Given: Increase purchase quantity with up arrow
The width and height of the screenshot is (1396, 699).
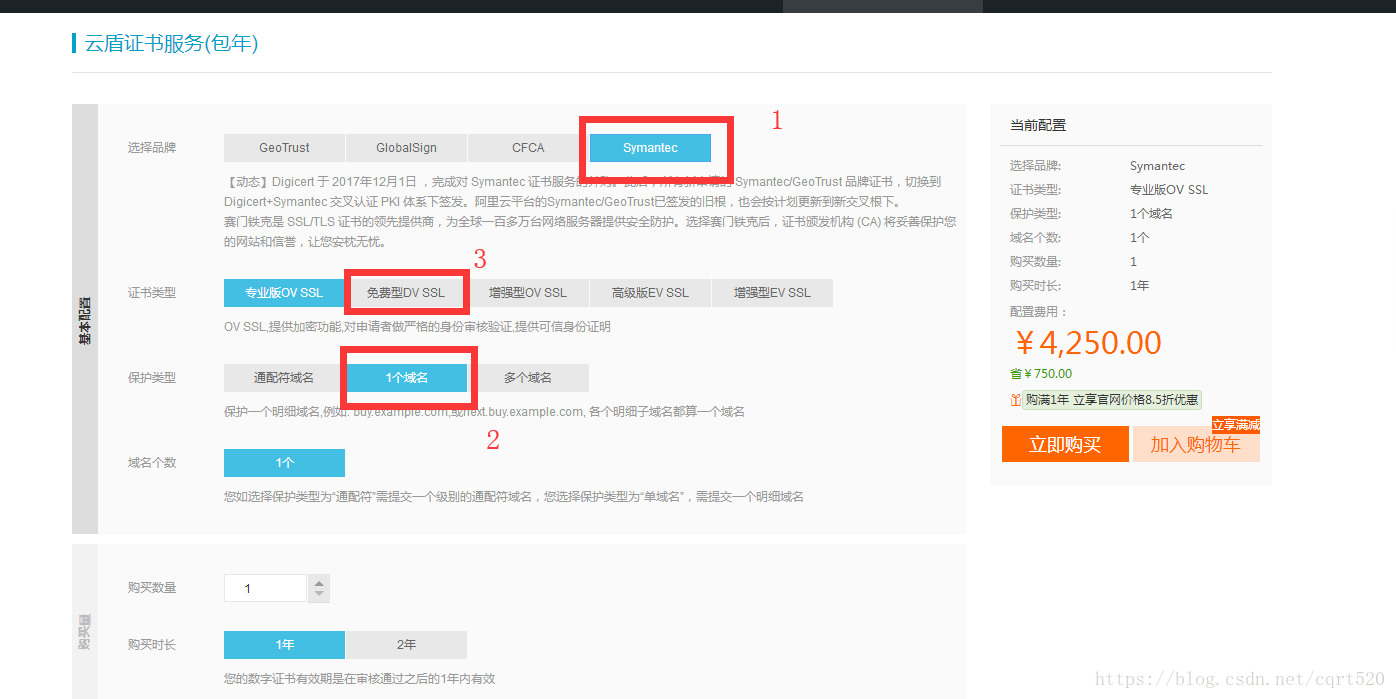Looking at the screenshot, I should (319, 582).
